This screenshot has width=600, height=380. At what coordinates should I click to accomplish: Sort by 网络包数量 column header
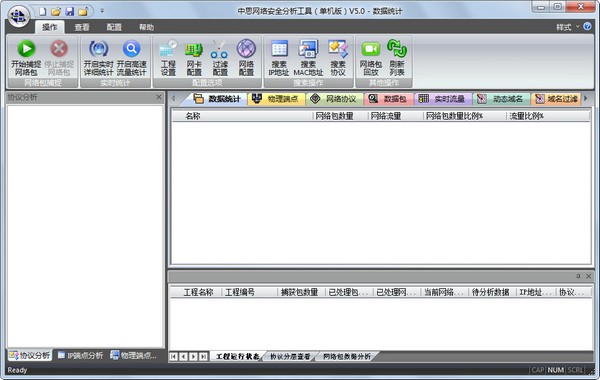(x=340, y=116)
